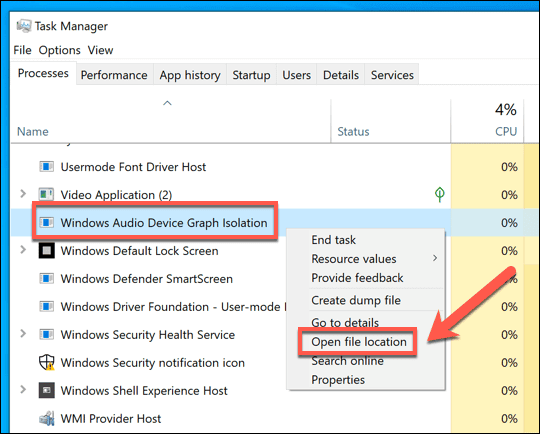
Task: Select Windows Security notification icon row
Action: pyautogui.click(x=275, y=362)
